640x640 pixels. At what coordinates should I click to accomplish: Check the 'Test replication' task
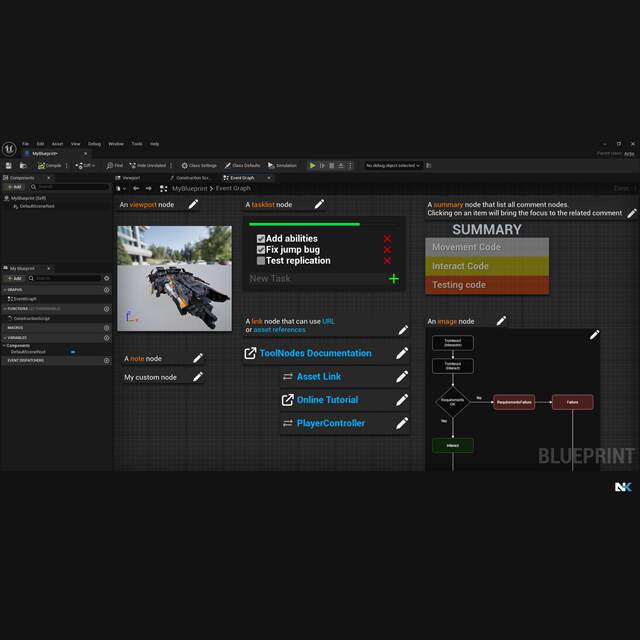pos(261,260)
